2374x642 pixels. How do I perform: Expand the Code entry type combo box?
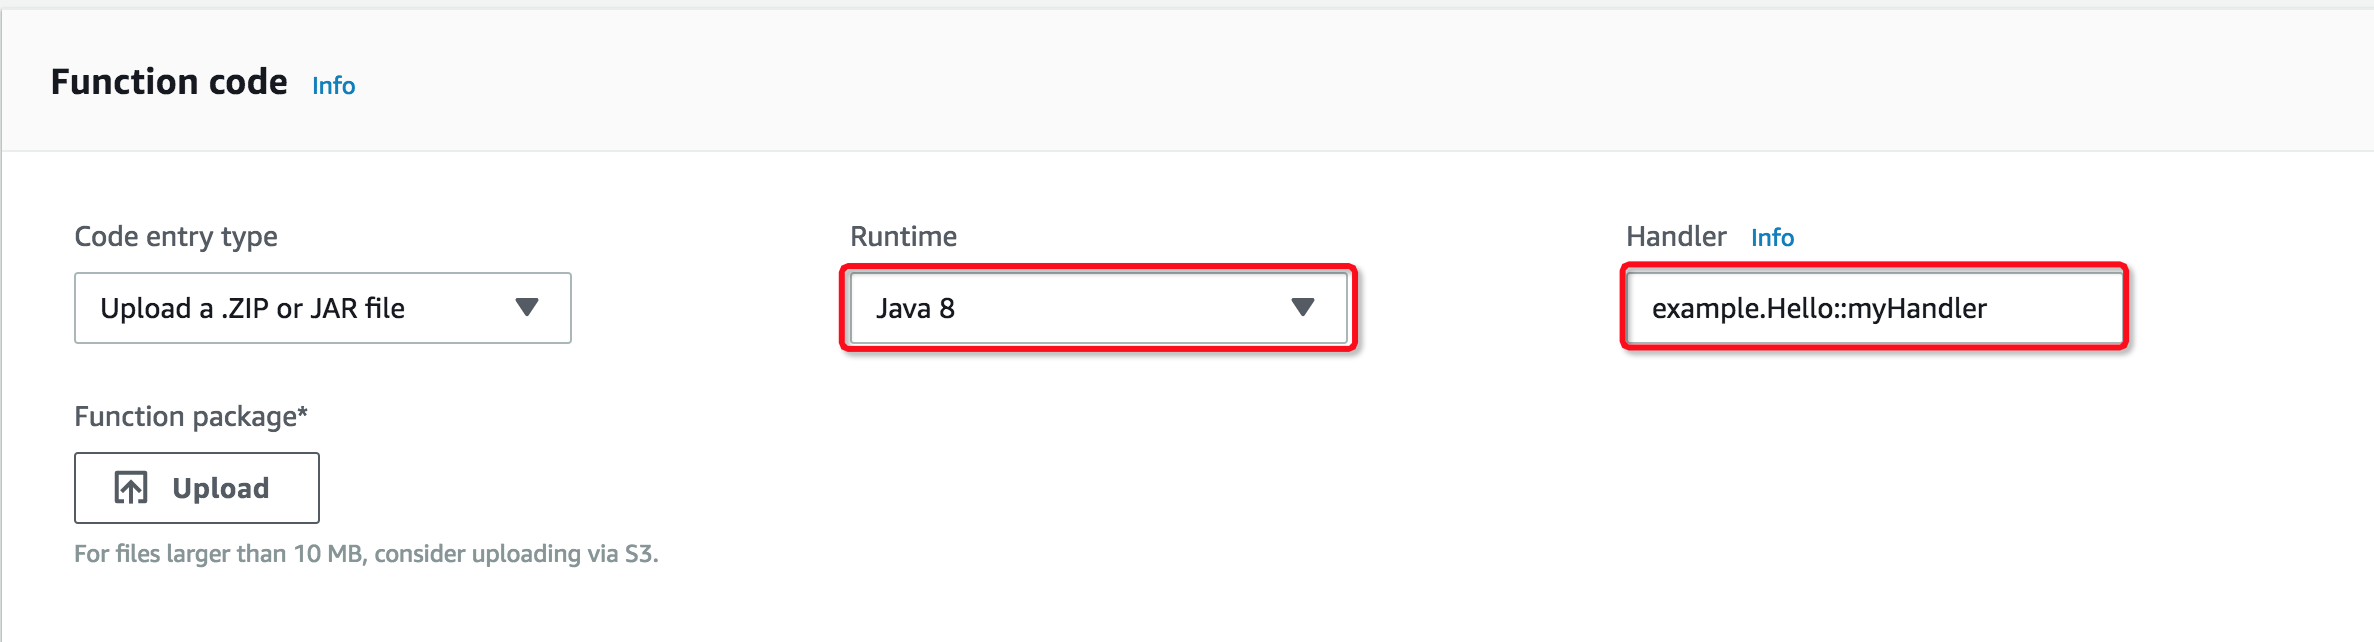click(x=323, y=308)
